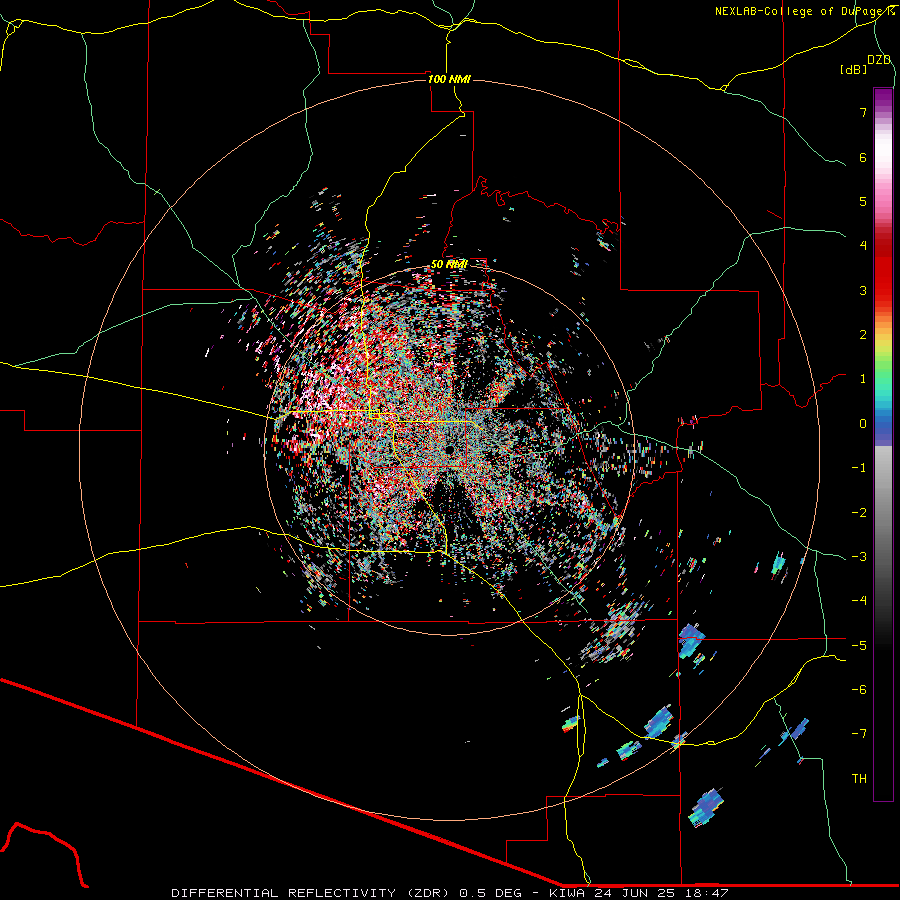Click the ZDR color scale bar

(883, 444)
